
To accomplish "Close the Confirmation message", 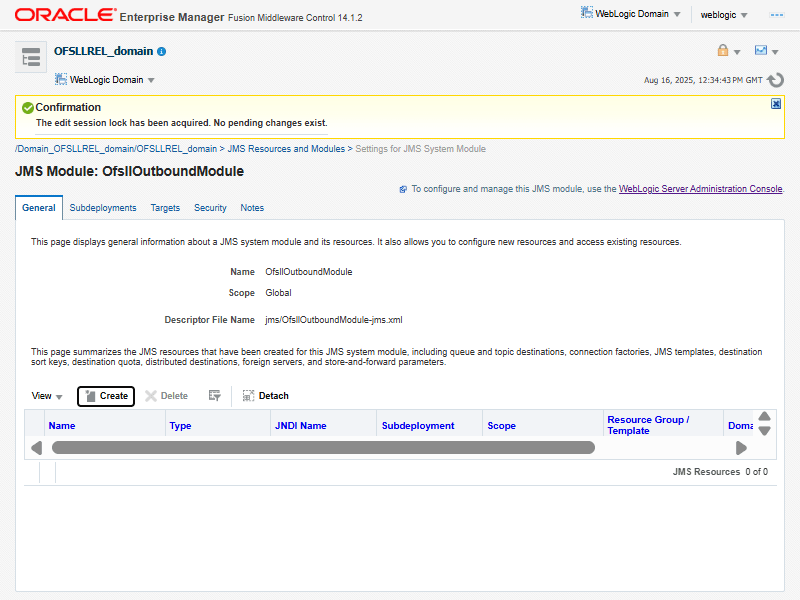I will tap(776, 104).
